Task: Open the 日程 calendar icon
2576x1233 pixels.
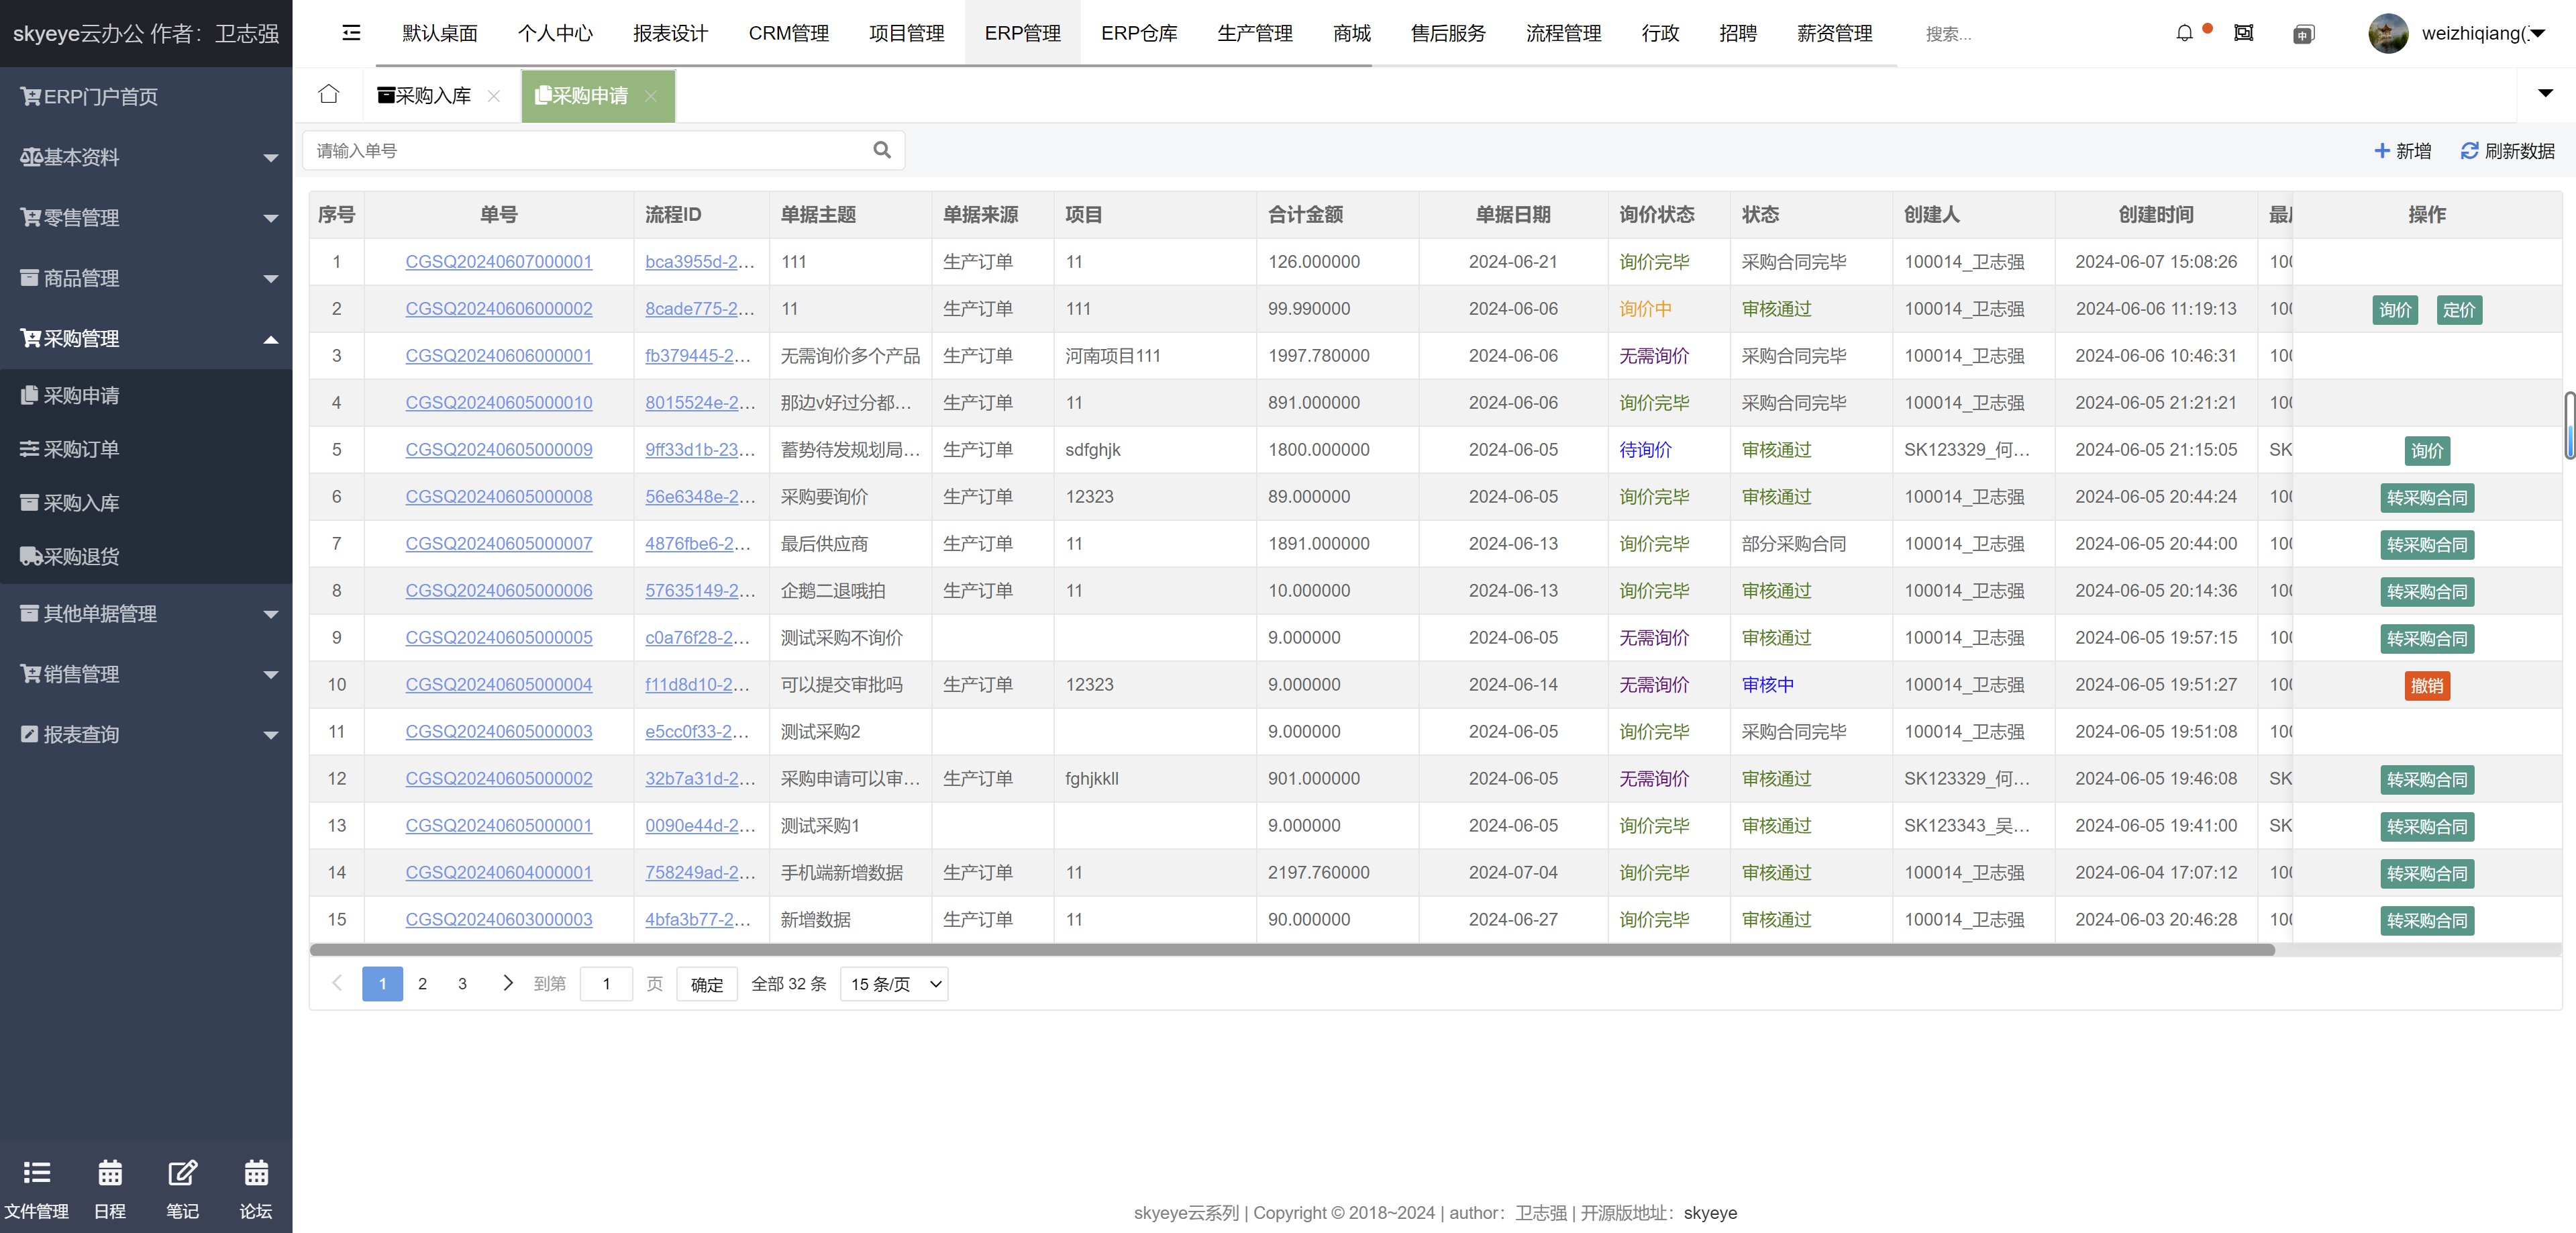Action: tap(110, 1172)
